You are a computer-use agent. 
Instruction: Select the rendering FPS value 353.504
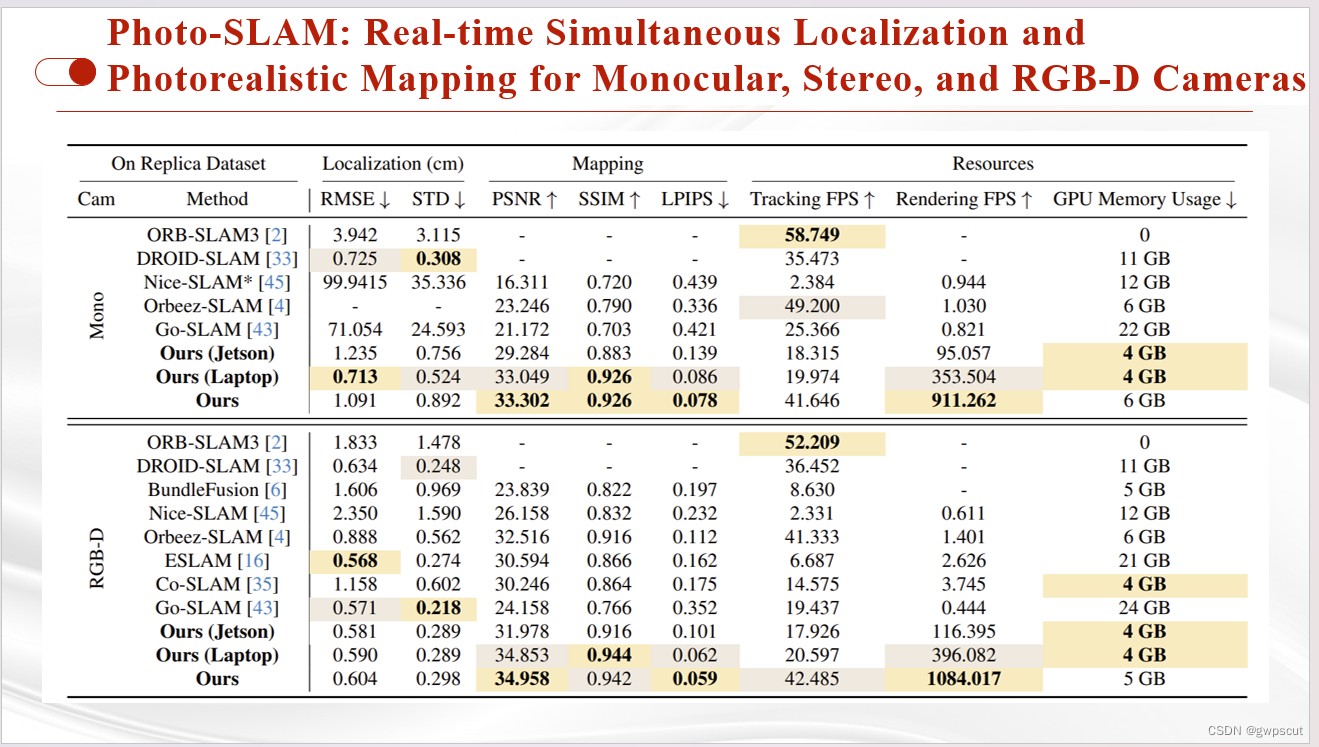[x=963, y=377]
